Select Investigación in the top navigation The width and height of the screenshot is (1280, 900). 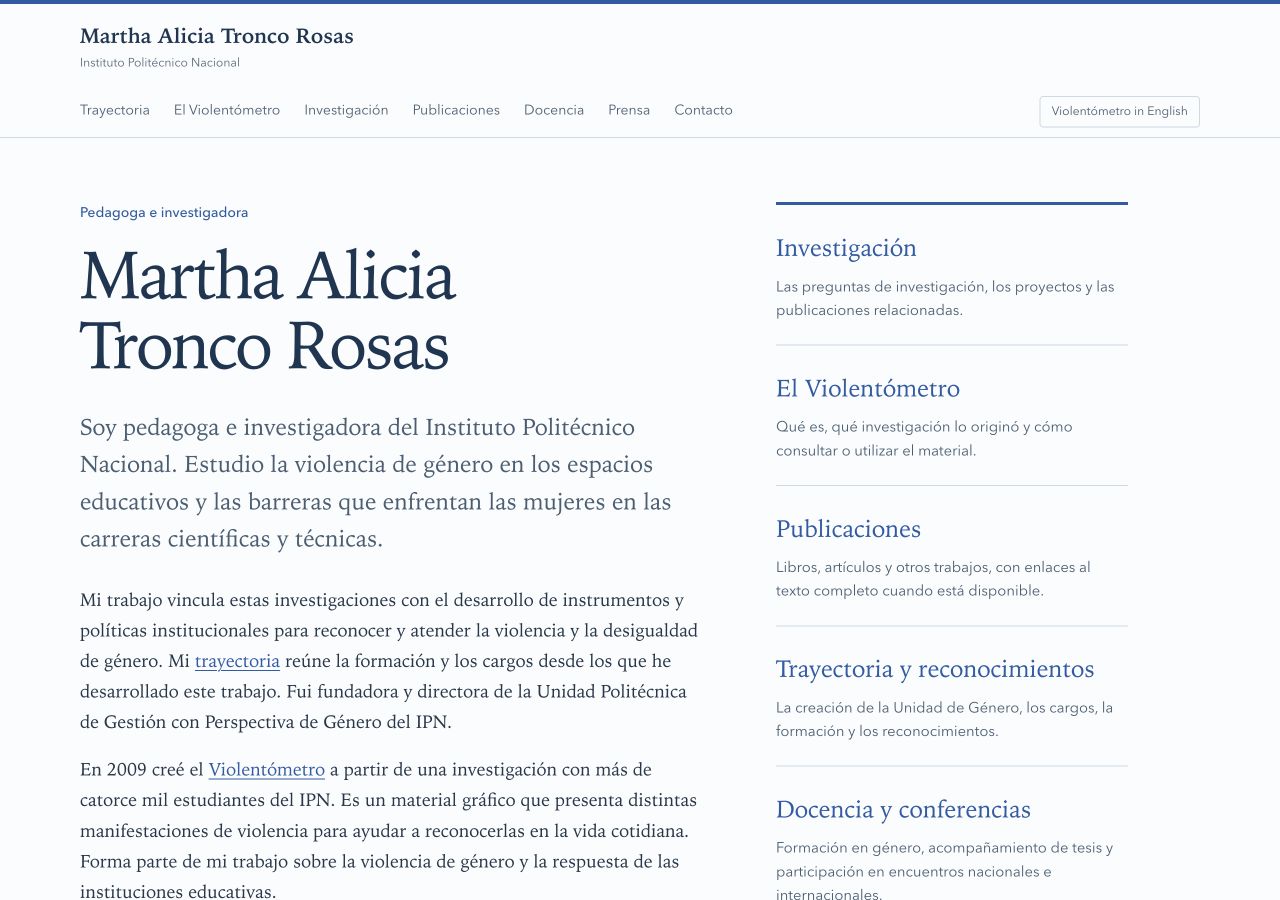pos(346,110)
